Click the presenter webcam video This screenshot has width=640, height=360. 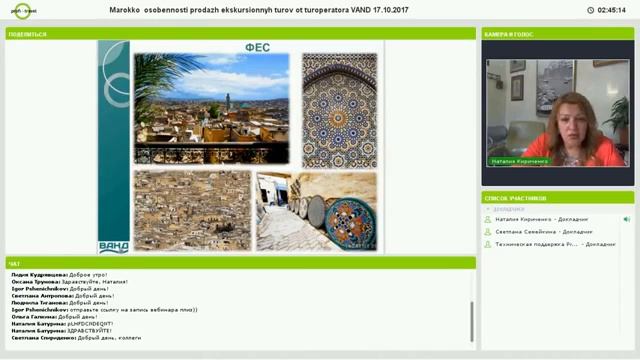[x=558, y=113]
